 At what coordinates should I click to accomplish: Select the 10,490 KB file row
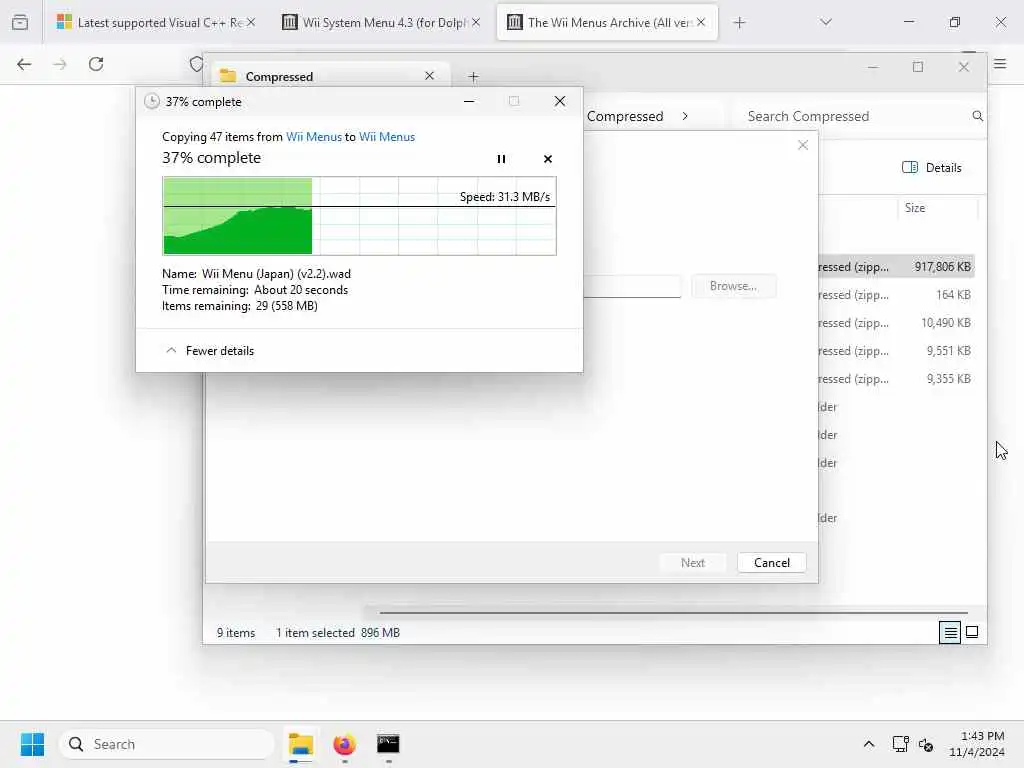click(x=897, y=323)
